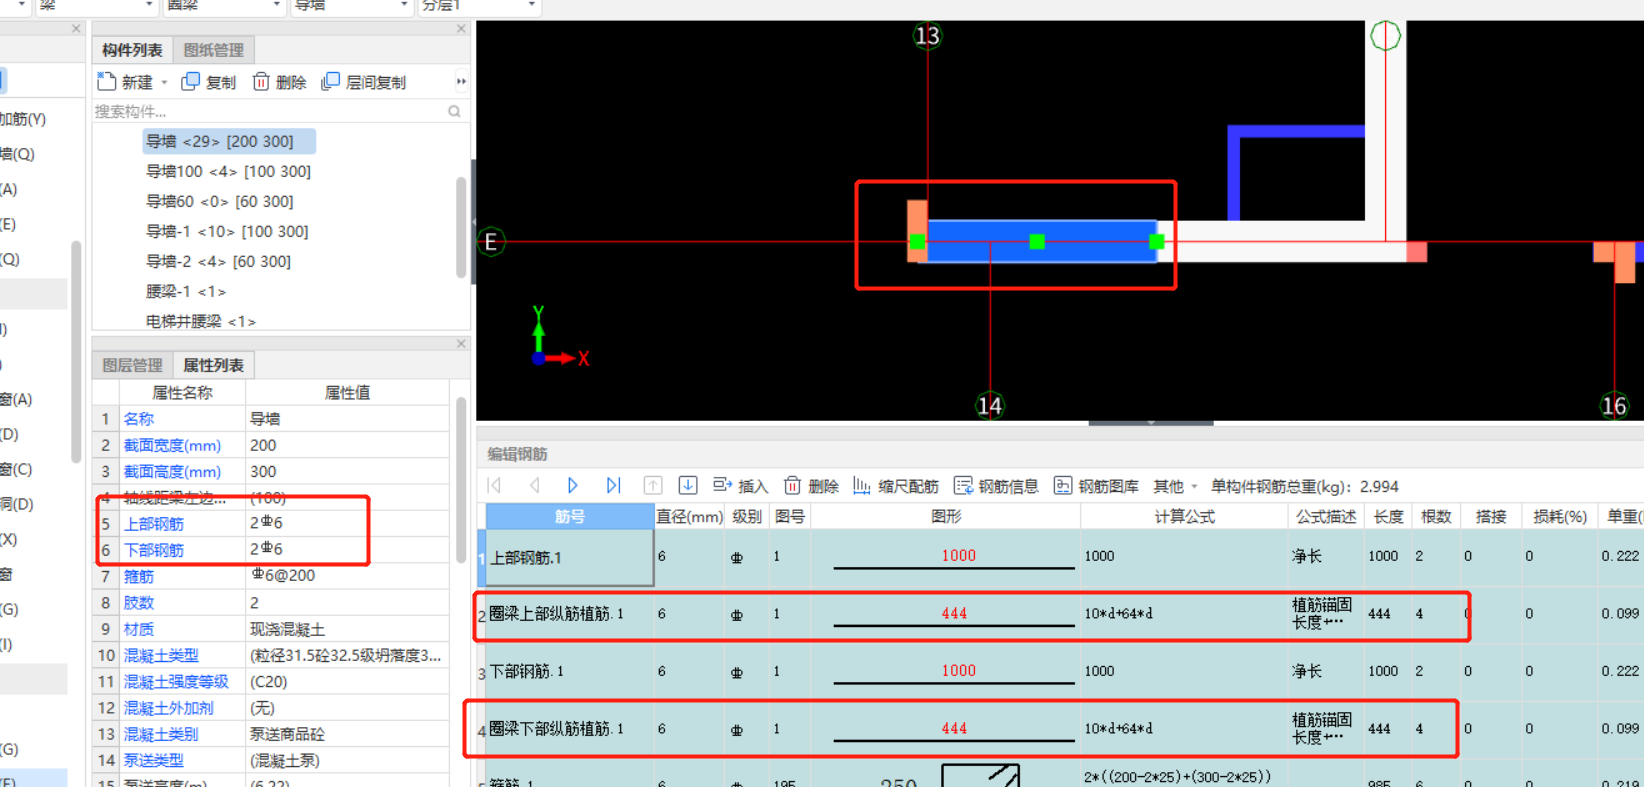
Task: Click axis bubble 13 in drawing
Action: coord(928,36)
